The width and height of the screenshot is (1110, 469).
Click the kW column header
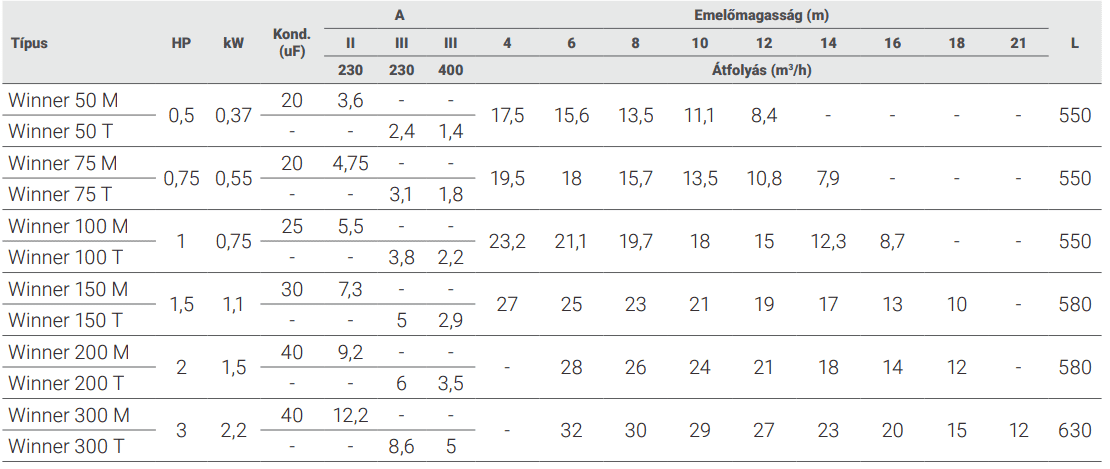pos(234,44)
